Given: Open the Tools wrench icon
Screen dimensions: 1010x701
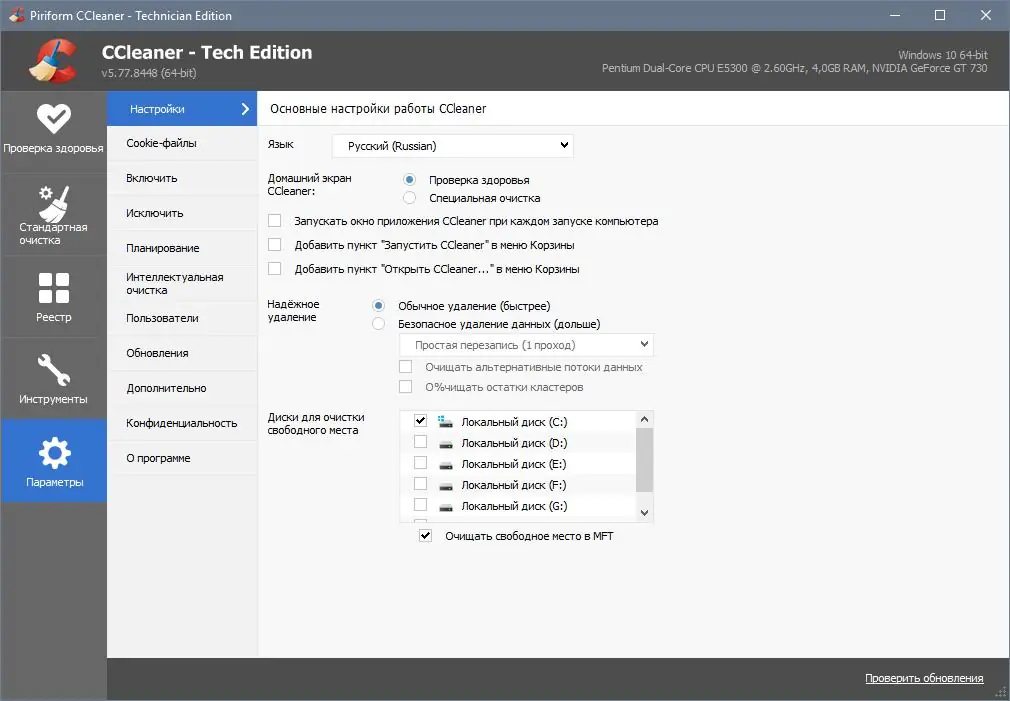Looking at the screenshot, I should [x=53, y=370].
